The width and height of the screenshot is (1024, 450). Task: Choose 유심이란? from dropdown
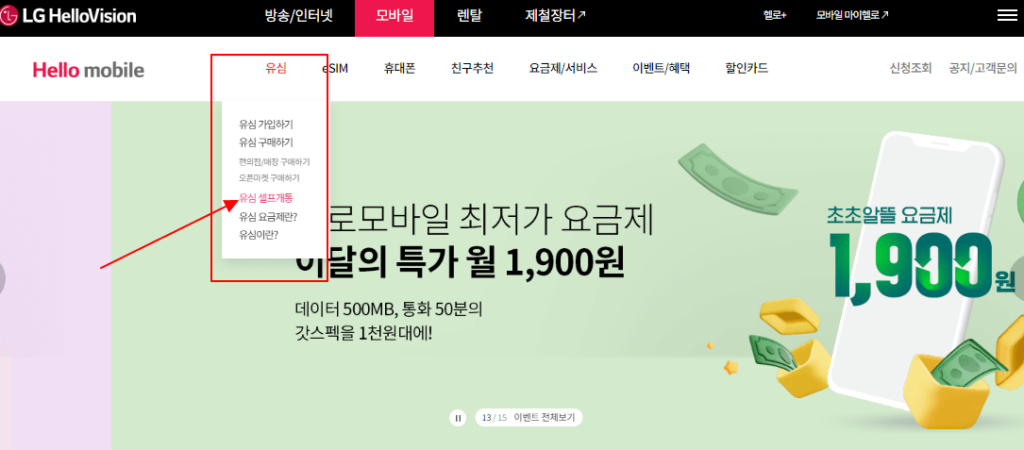click(259, 235)
